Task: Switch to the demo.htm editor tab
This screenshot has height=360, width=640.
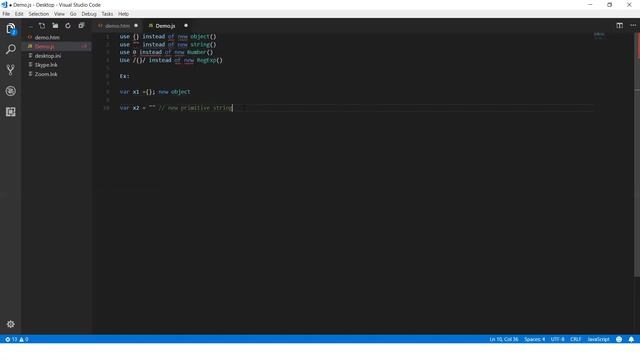Action: 117,26
